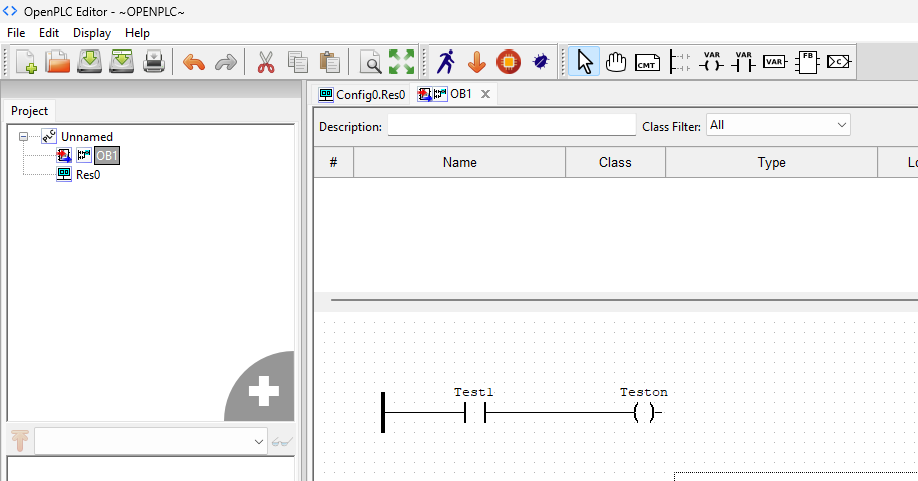
Task: Click the orange Transfer program to PLC arrow
Action: click(x=477, y=62)
